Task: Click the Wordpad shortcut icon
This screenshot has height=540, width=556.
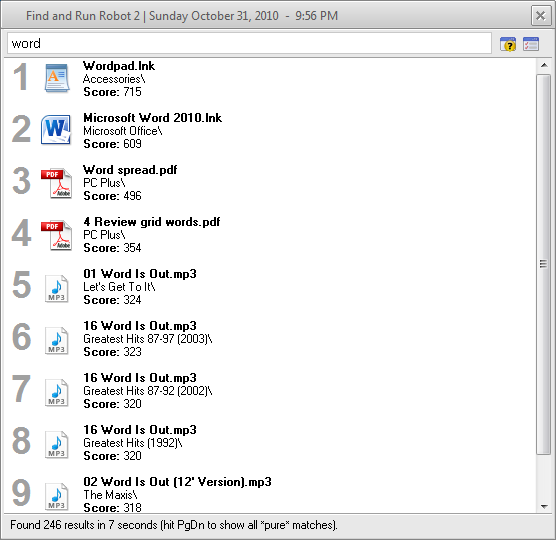Action: tap(57, 78)
